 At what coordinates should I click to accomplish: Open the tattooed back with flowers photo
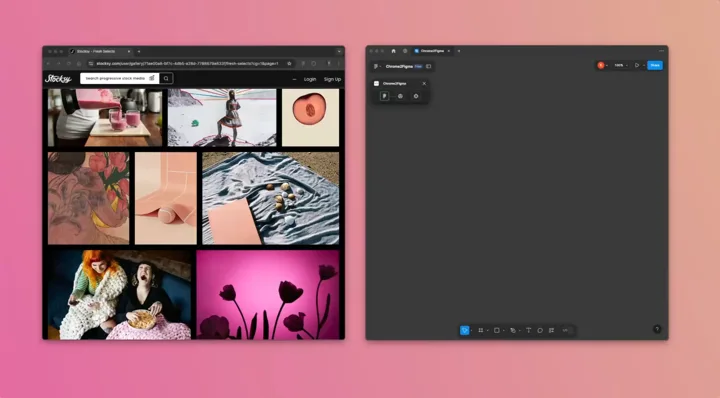pos(89,198)
